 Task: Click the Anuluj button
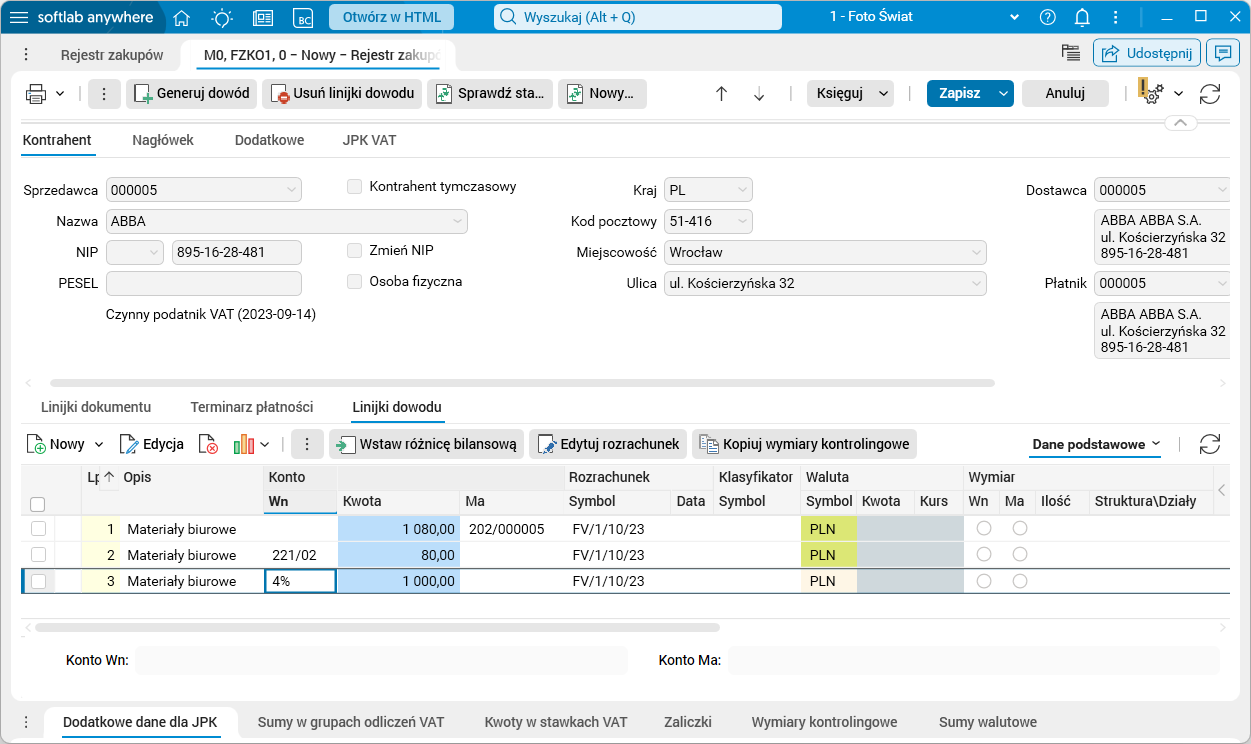1065,93
